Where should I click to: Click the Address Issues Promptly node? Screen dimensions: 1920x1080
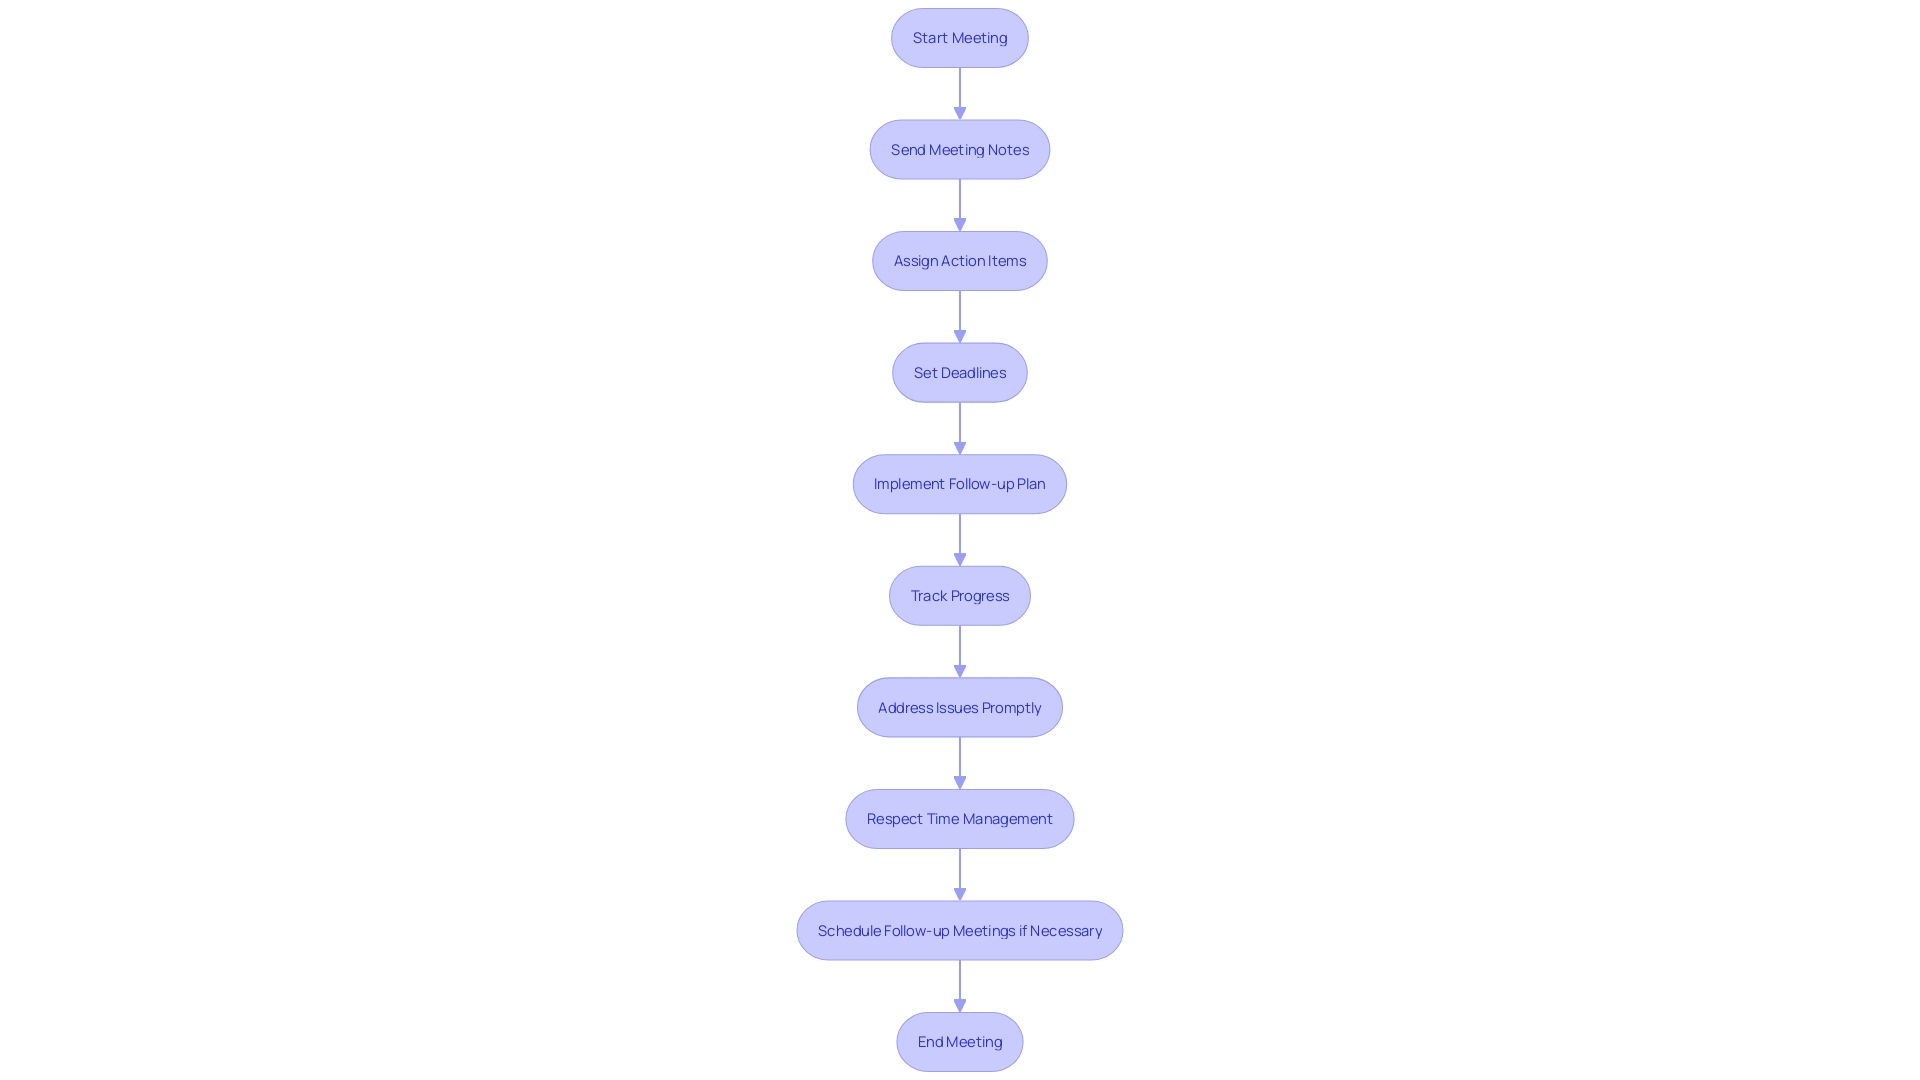(960, 707)
